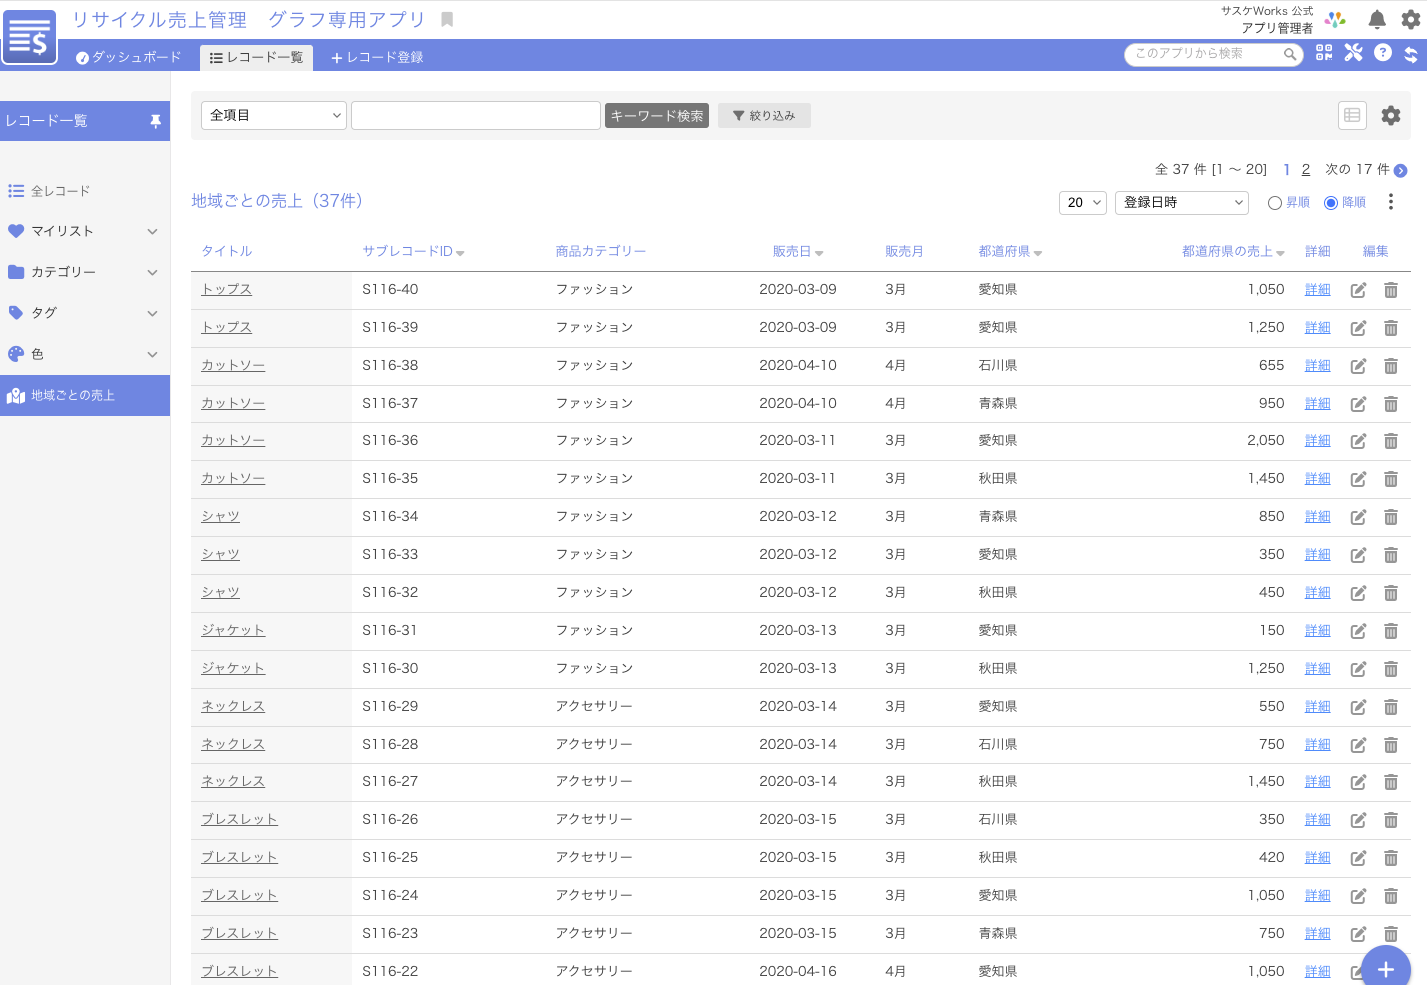1427x985 pixels.
Task: Sort by sale date column
Action: tap(798, 252)
